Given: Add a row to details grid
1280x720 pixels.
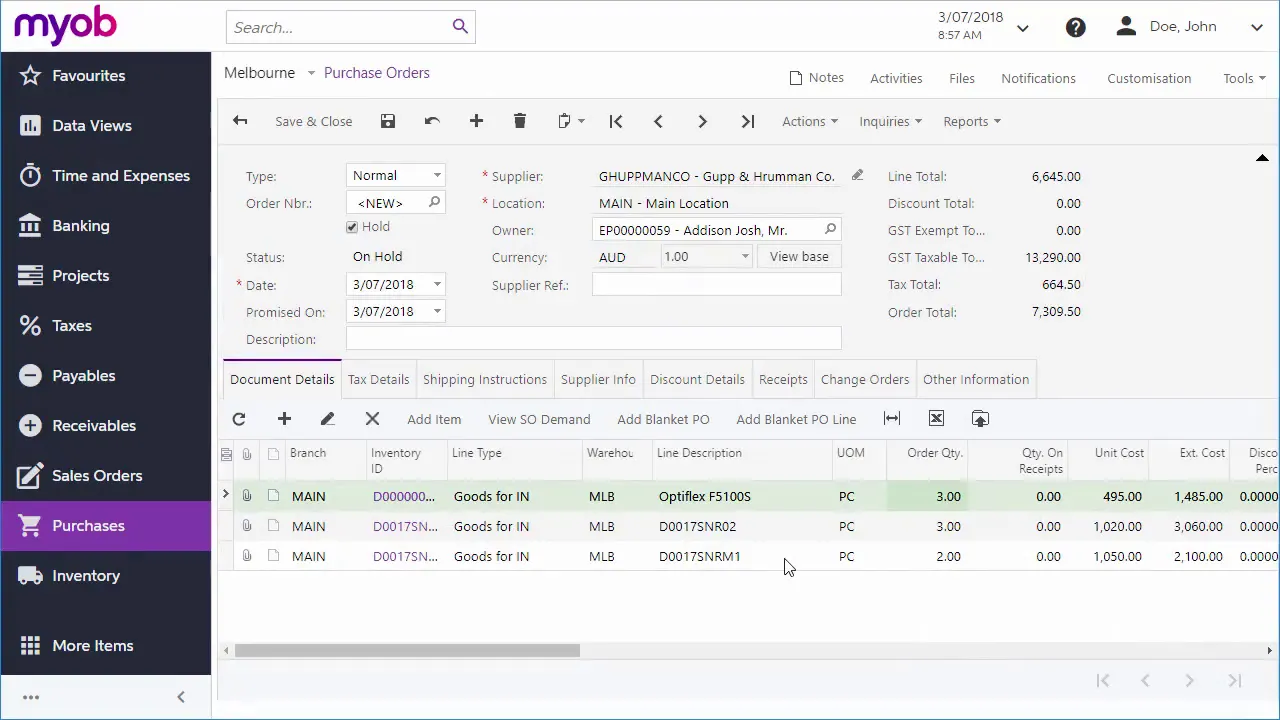Looking at the screenshot, I should click(x=284, y=419).
